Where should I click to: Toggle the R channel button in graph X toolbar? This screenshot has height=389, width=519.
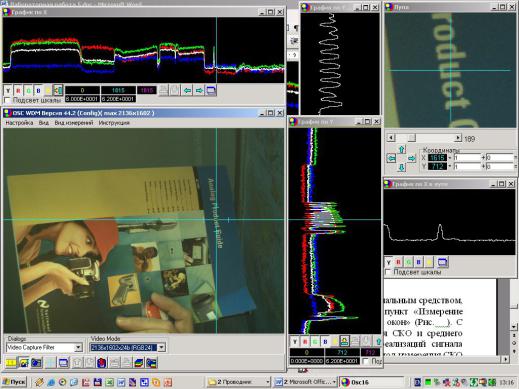click(x=18, y=90)
